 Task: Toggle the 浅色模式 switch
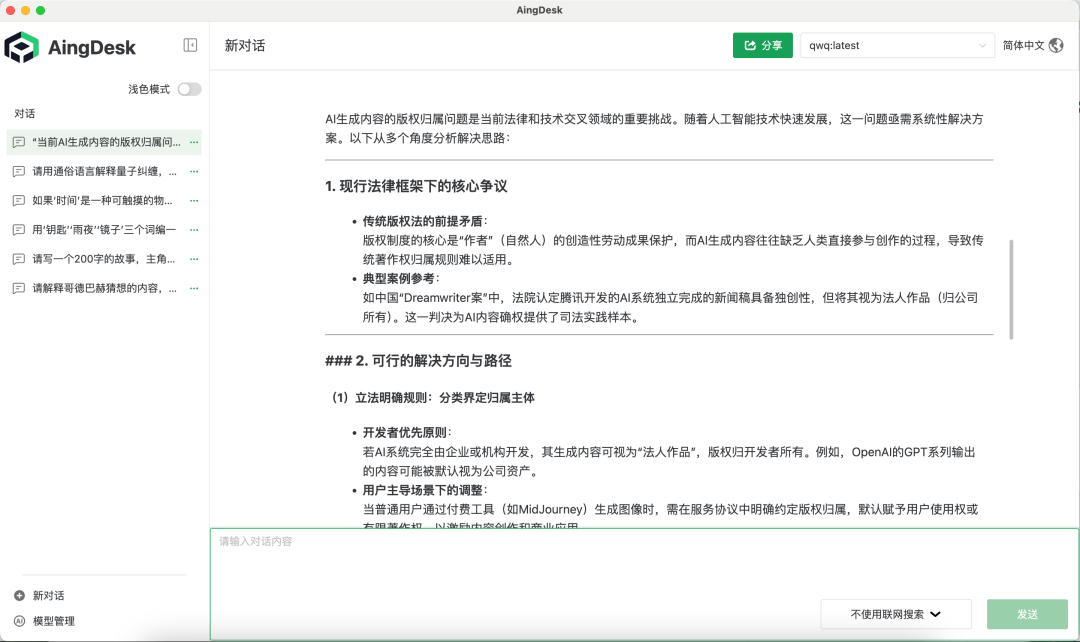click(x=189, y=89)
